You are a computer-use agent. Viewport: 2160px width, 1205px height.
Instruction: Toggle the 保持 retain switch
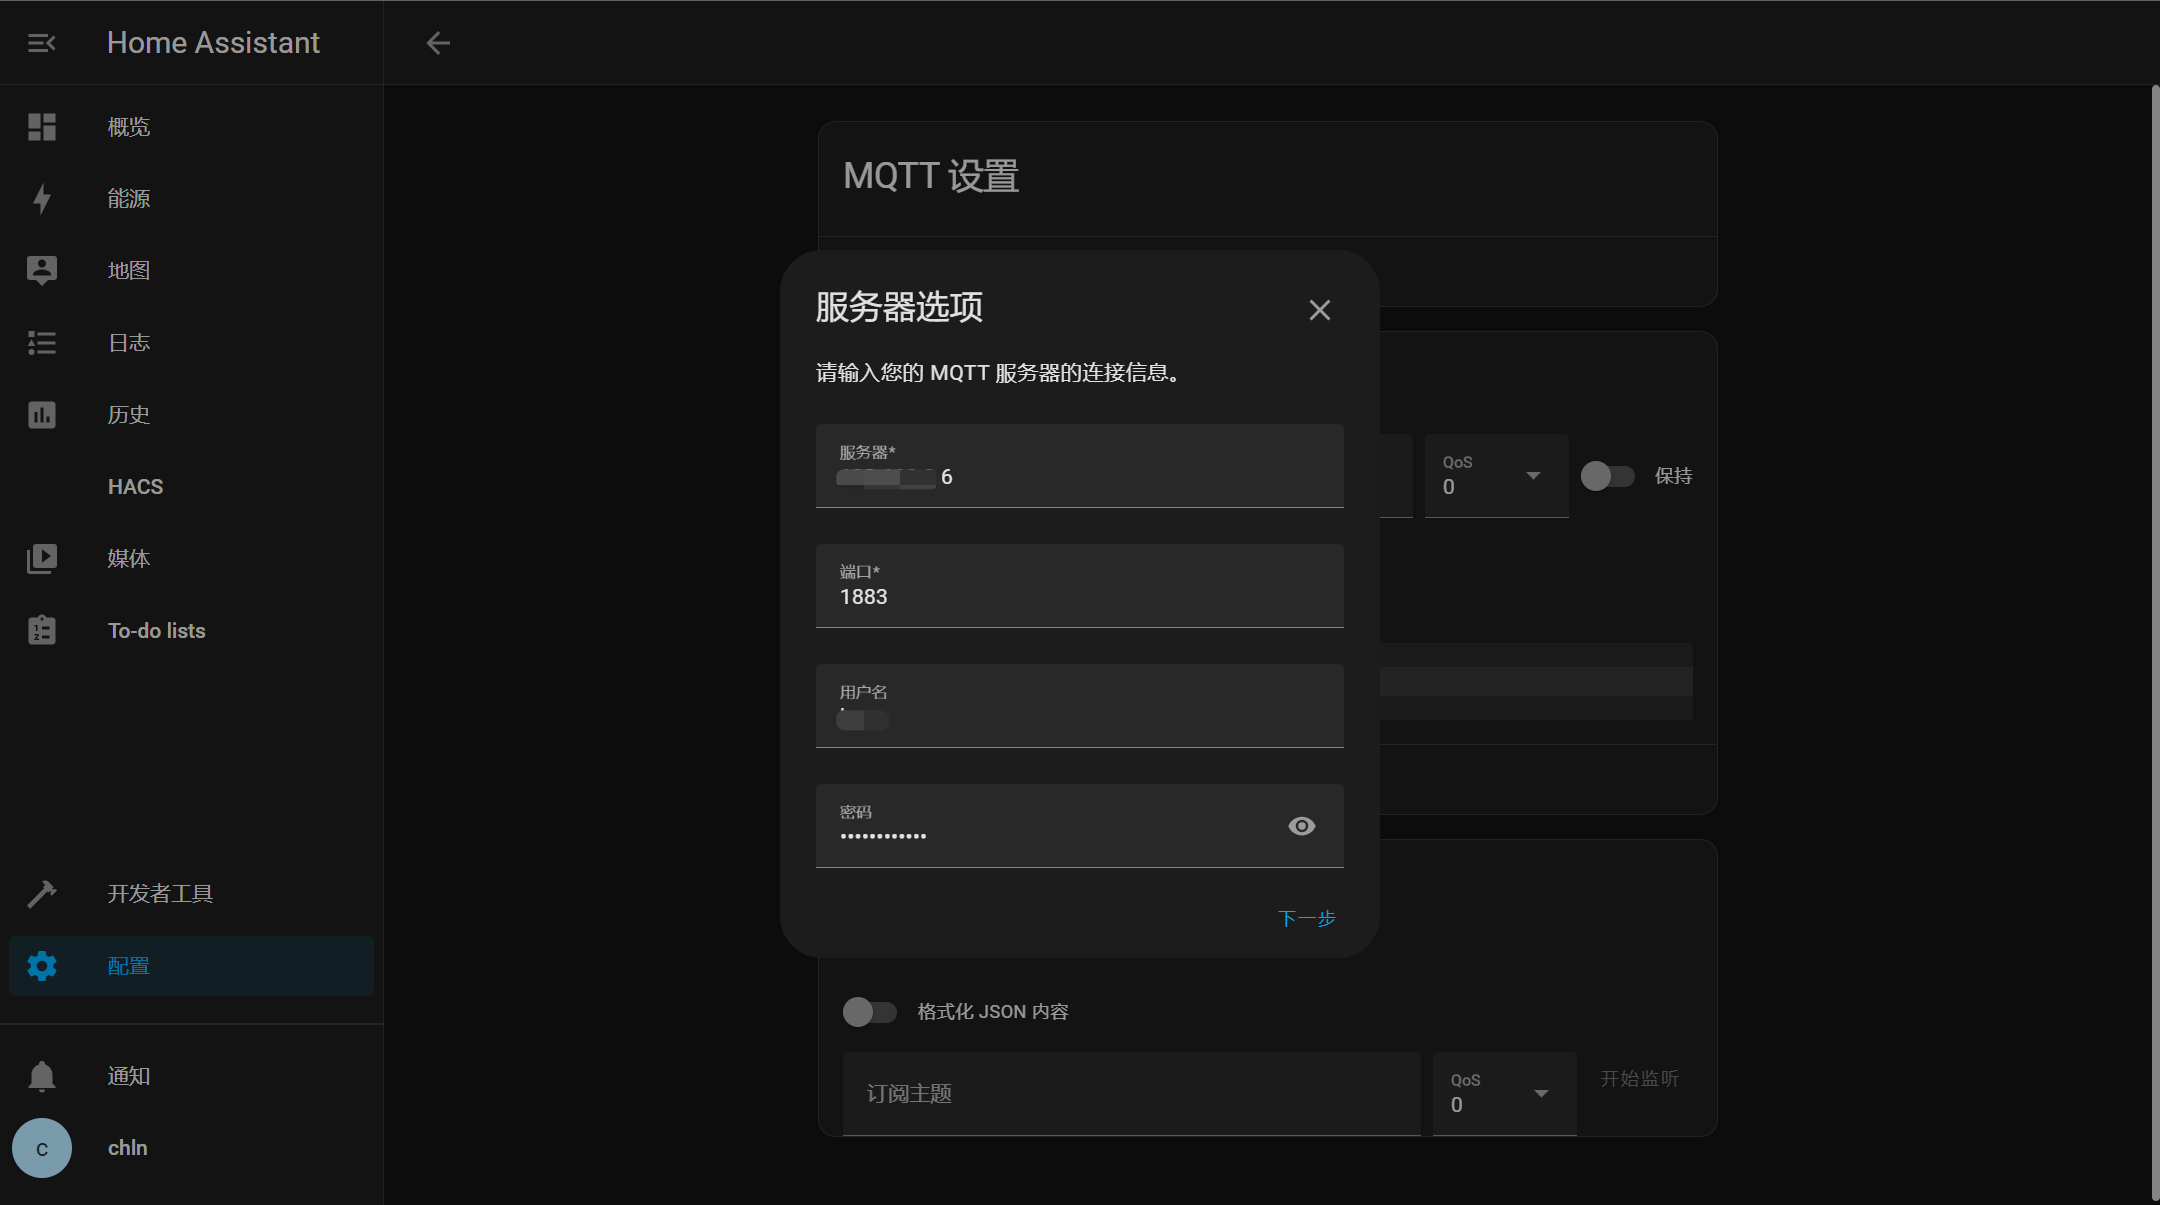click(x=1607, y=476)
